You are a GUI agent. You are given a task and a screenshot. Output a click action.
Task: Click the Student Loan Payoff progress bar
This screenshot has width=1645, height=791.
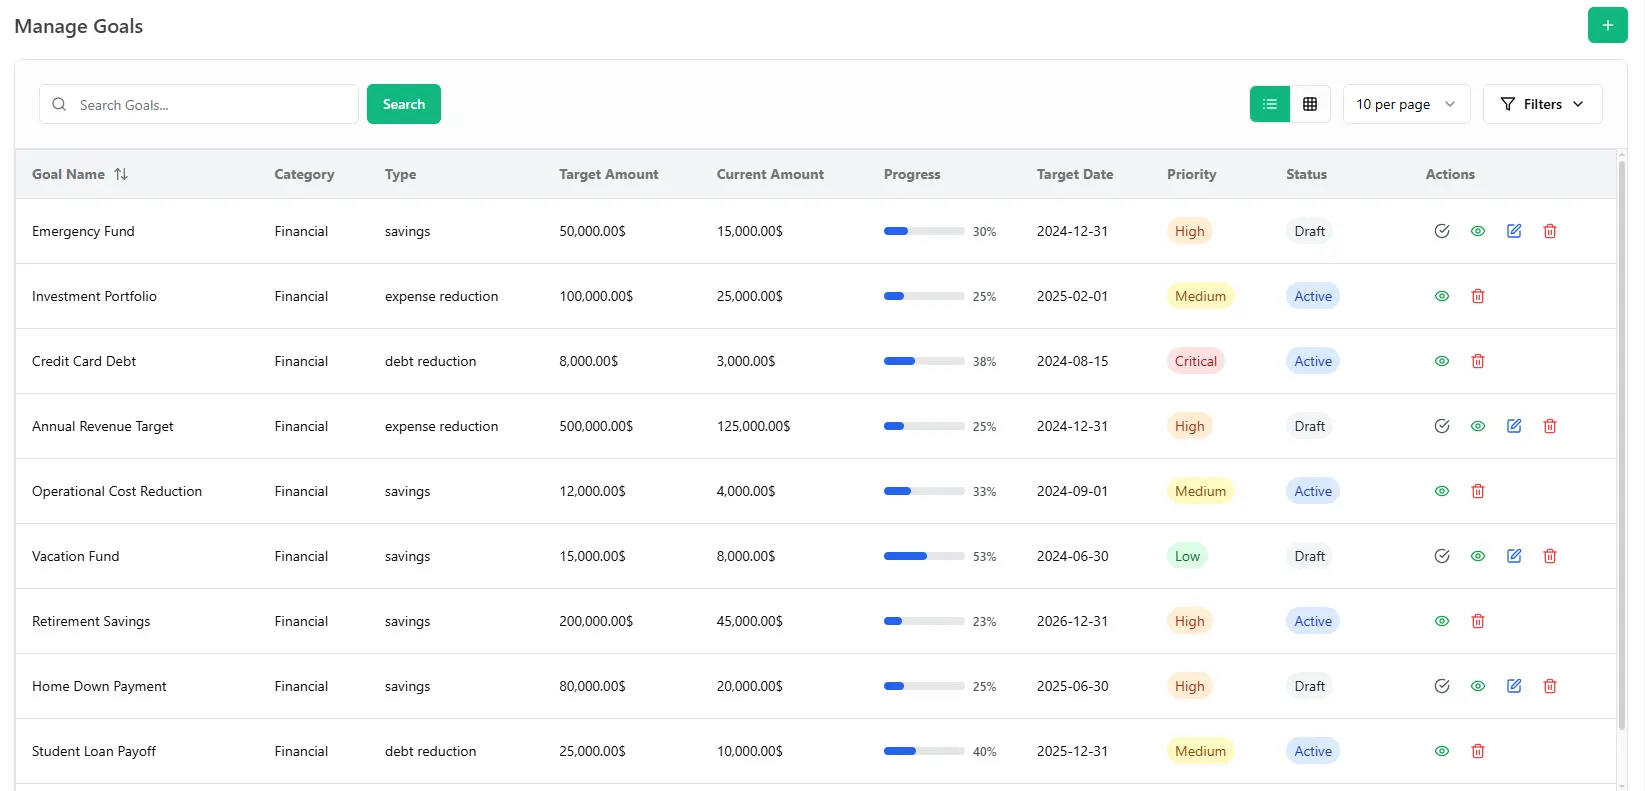click(924, 751)
